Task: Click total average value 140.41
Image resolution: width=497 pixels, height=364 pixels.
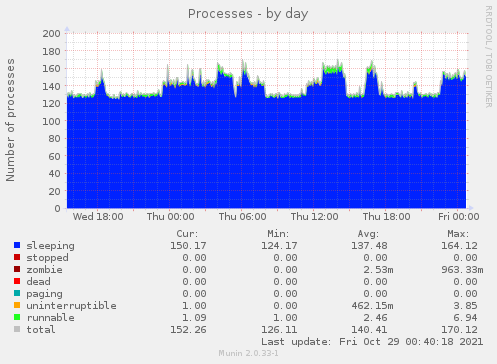Action: coord(369,330)
